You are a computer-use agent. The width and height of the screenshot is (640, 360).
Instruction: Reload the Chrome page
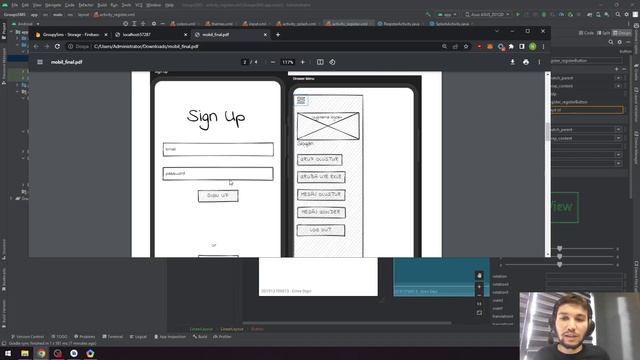click(x=57, y=47)
